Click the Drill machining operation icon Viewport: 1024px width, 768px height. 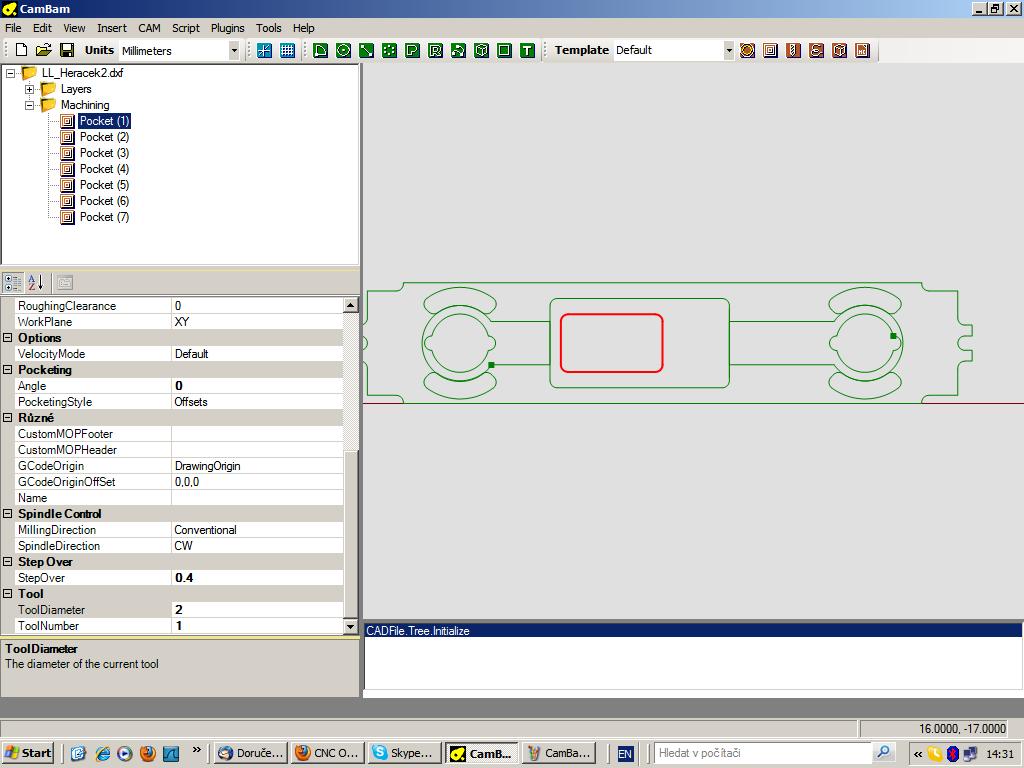pos(793,50)
